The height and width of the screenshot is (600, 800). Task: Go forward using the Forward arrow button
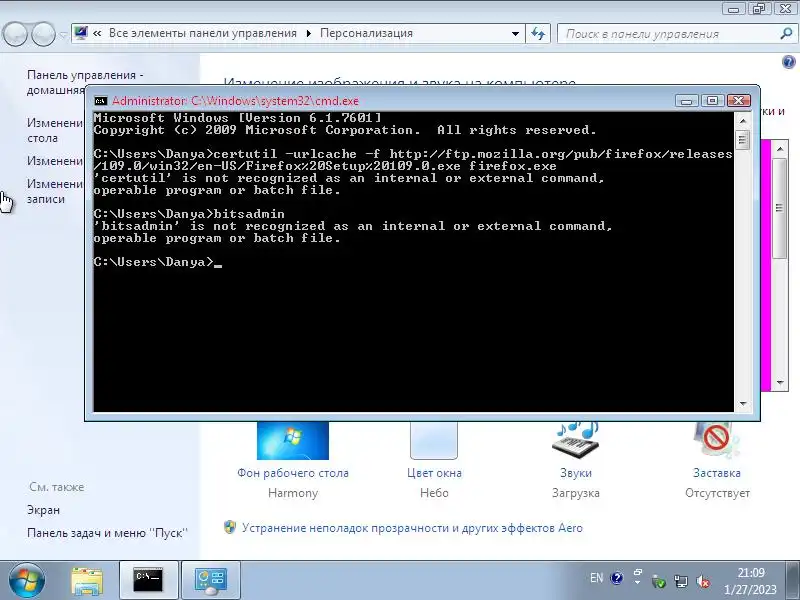pos(43,34)
